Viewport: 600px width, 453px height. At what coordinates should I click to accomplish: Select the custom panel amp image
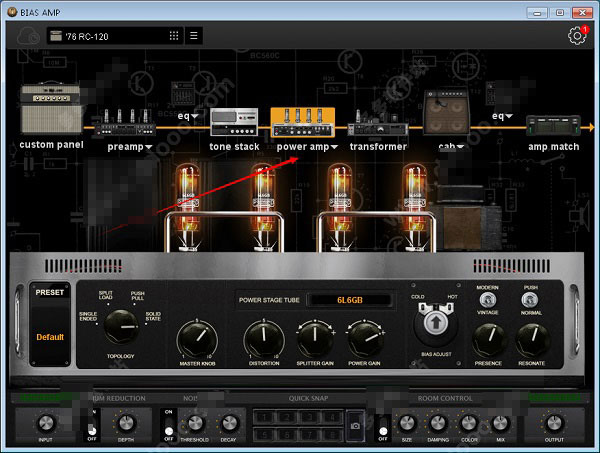pos(51,108)
